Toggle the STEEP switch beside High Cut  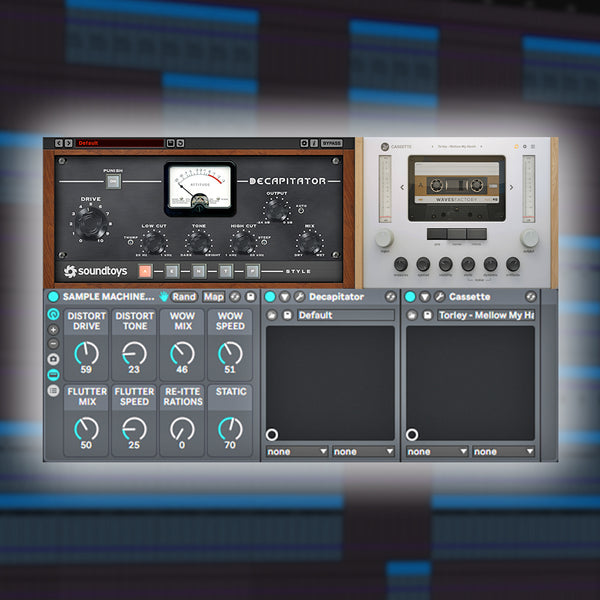point(264,243)
